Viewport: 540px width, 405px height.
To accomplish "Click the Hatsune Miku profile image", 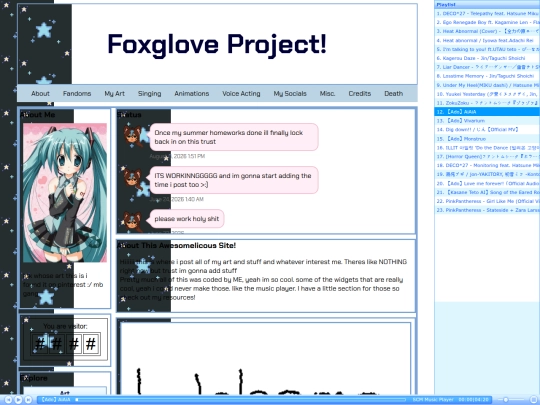I will [x=65, y=193].
